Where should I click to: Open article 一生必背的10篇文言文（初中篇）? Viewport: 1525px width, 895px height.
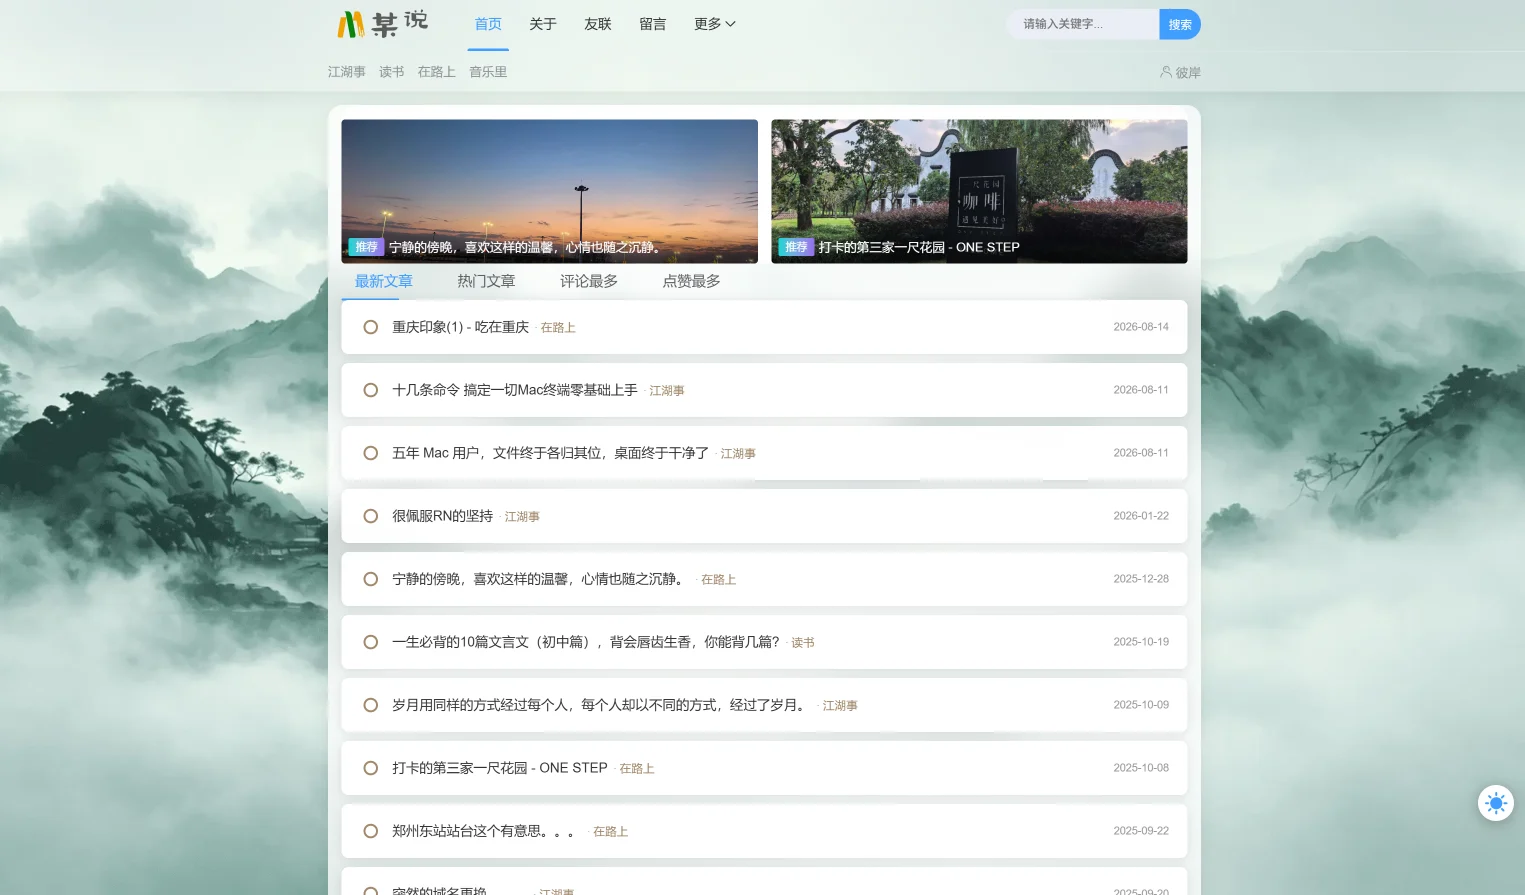[x=586, y=642]
